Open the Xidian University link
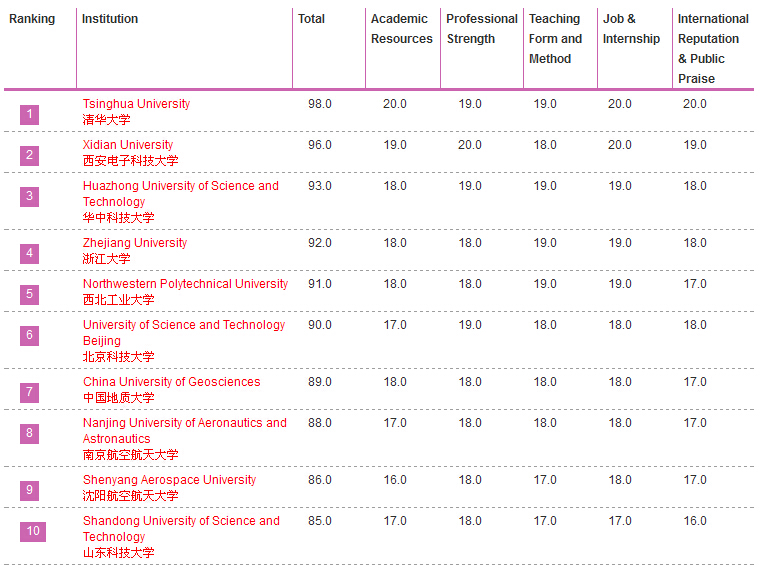766x573 pixels. 128,145
